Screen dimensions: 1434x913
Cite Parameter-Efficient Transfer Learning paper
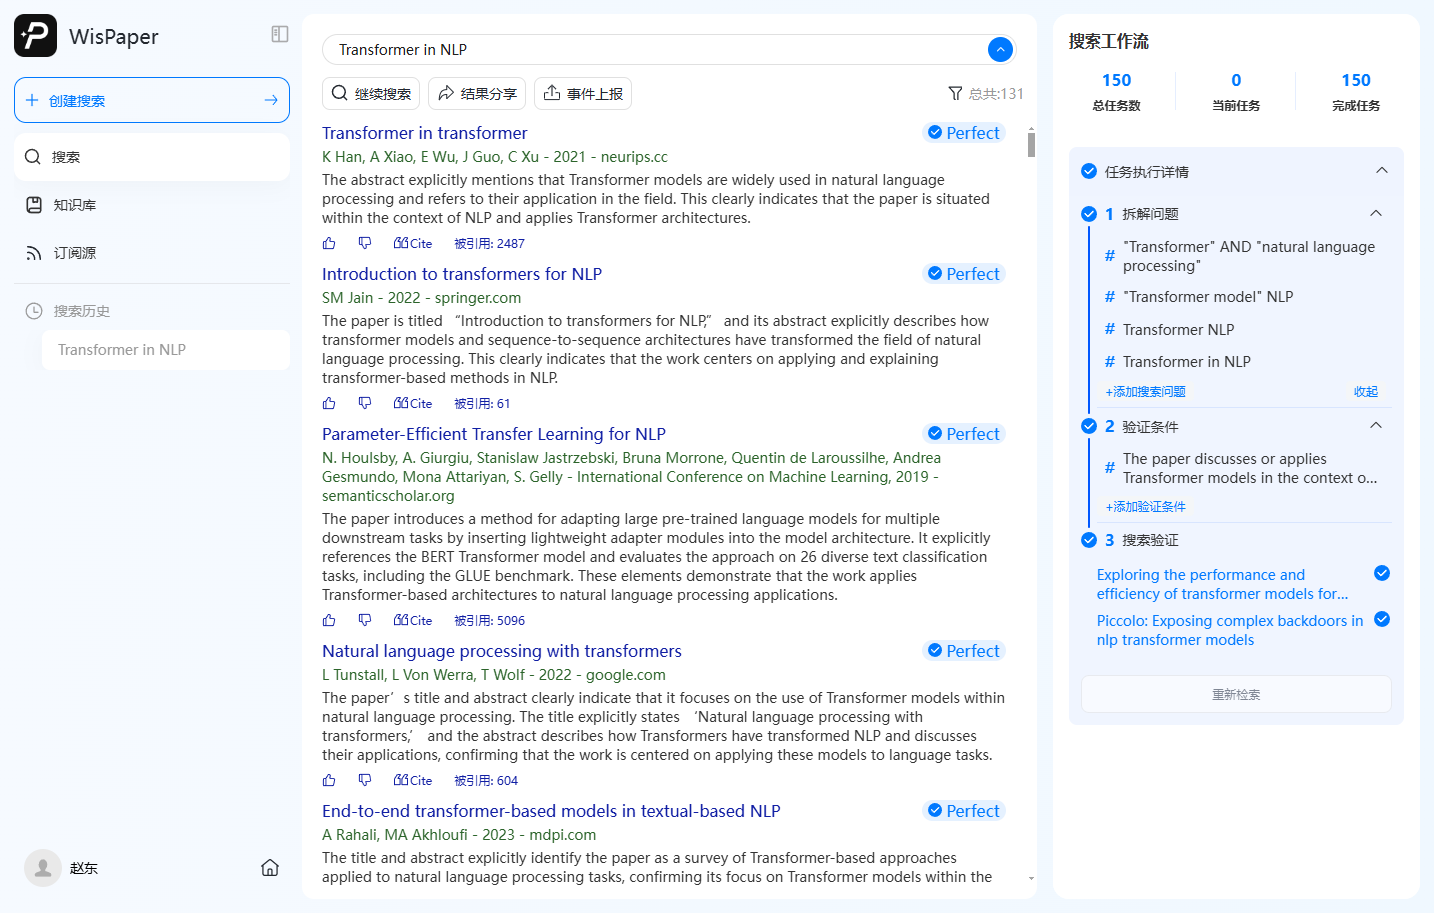[x=413, y=620]
